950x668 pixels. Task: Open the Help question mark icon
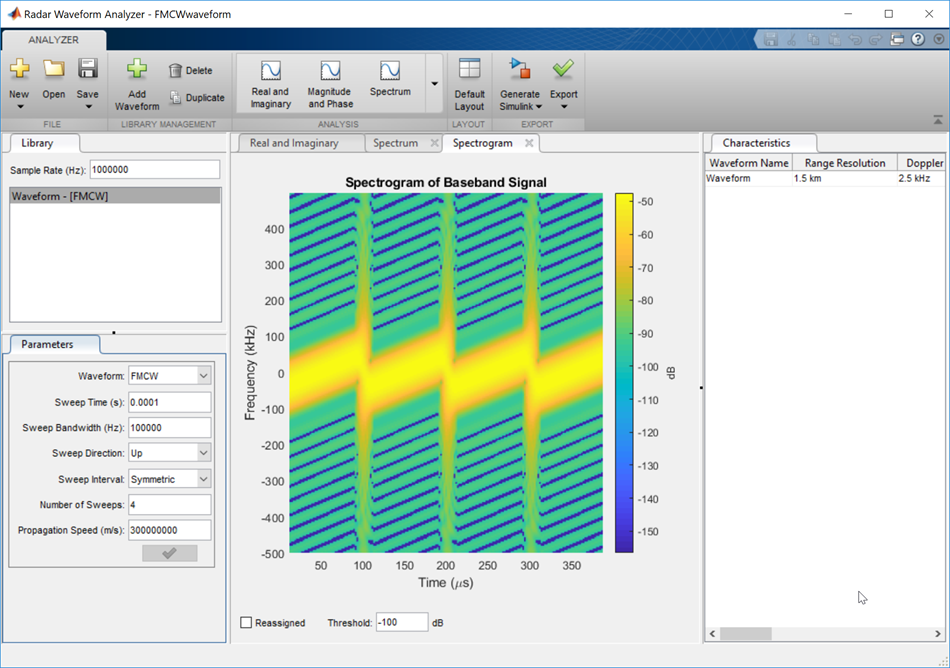(x=916, y=40)
